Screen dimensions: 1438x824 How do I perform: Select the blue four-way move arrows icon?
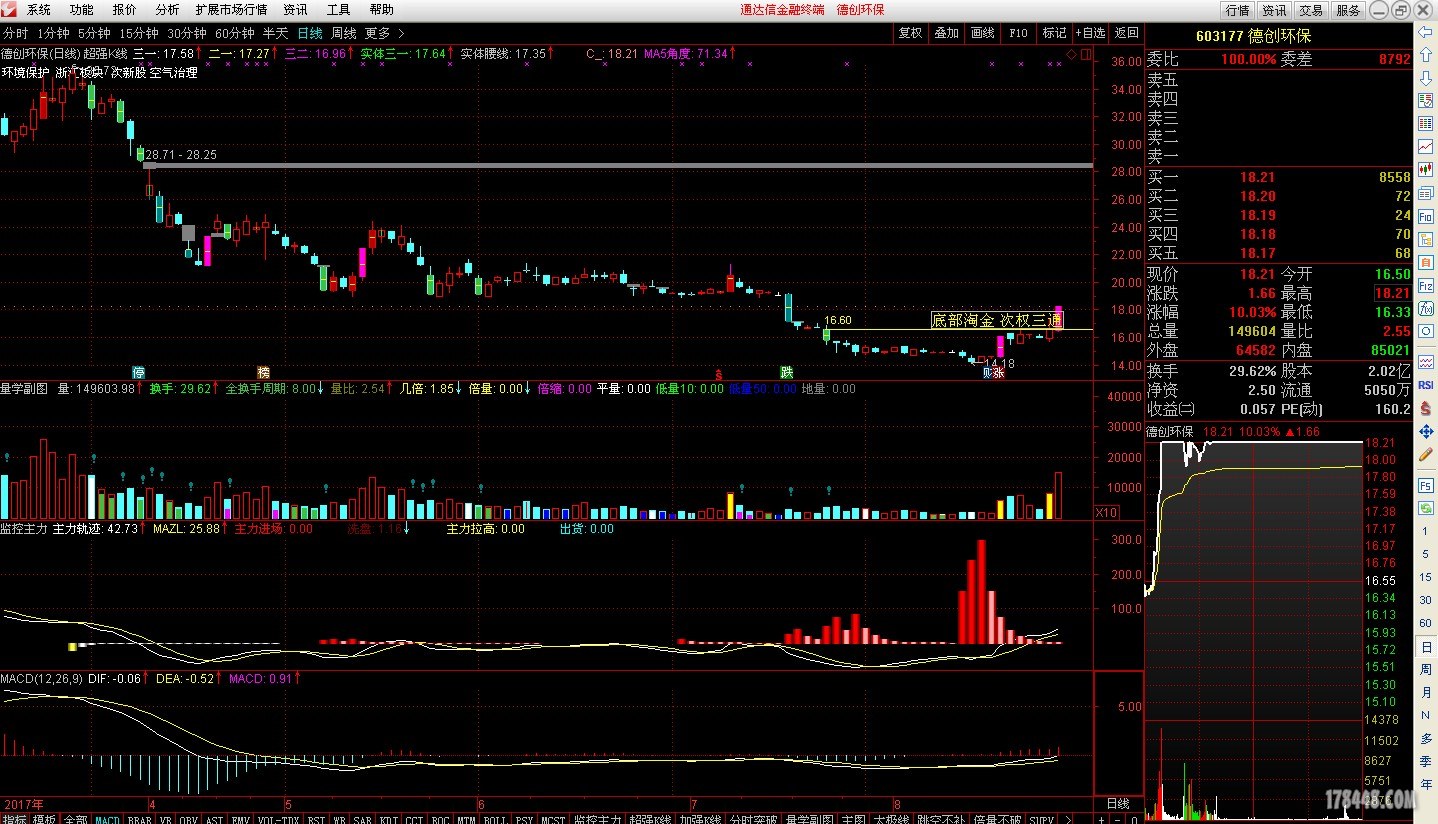coord(1426,431)
